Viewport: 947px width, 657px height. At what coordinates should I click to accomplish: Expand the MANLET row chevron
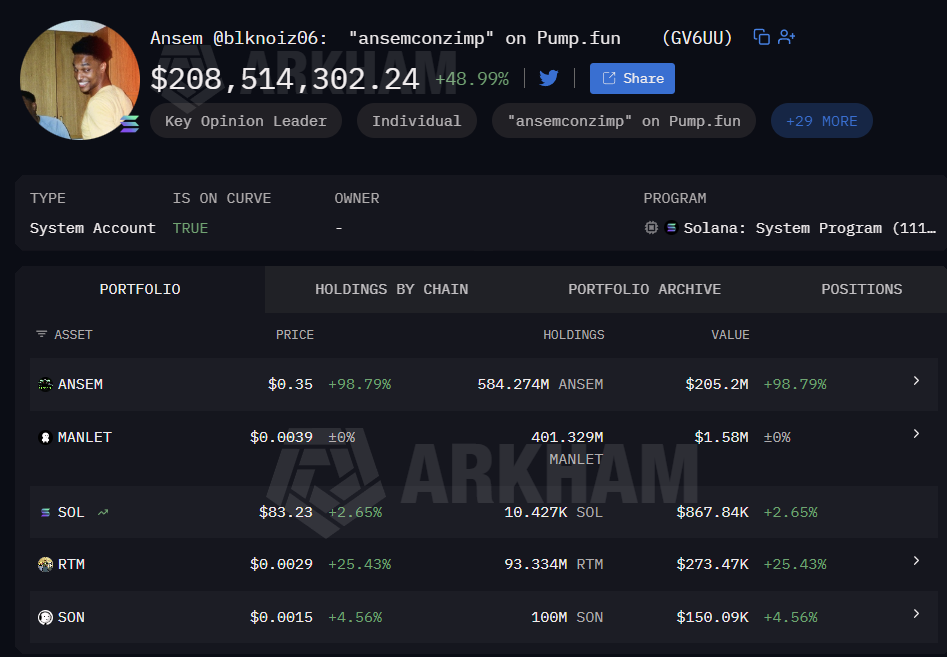point(916,434)
